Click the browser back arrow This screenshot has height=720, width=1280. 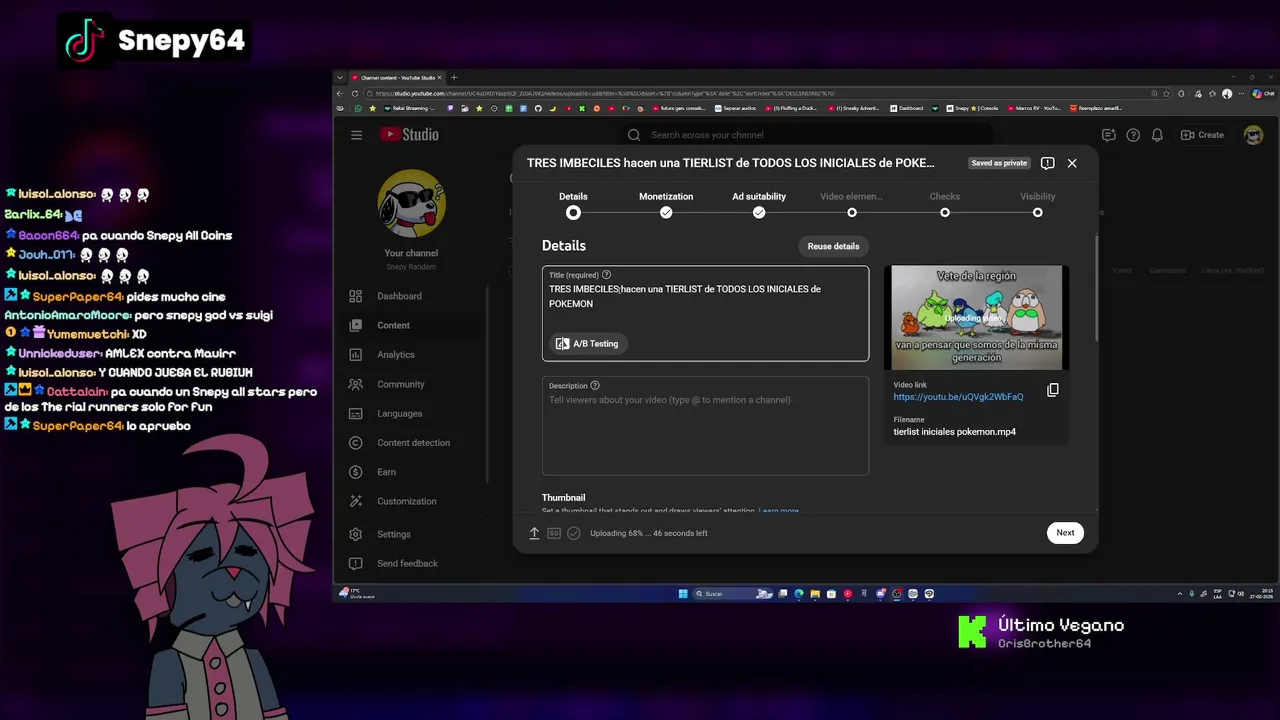(x=340, y=93)
